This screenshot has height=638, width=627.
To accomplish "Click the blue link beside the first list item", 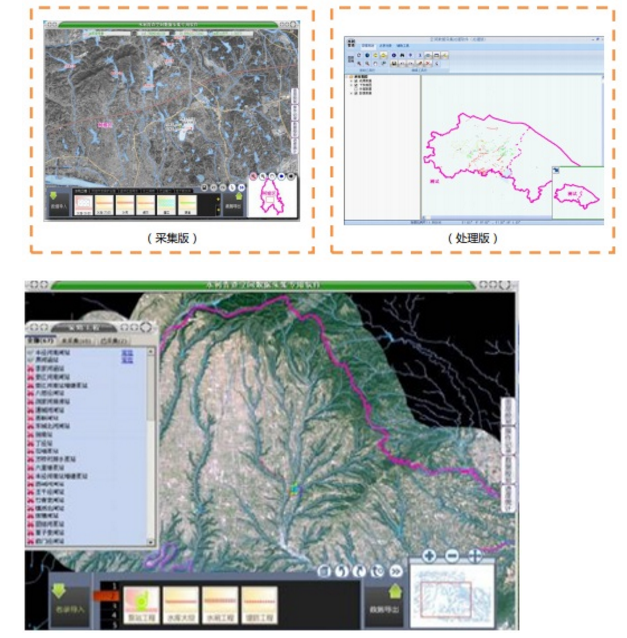I will click(127, 351).
